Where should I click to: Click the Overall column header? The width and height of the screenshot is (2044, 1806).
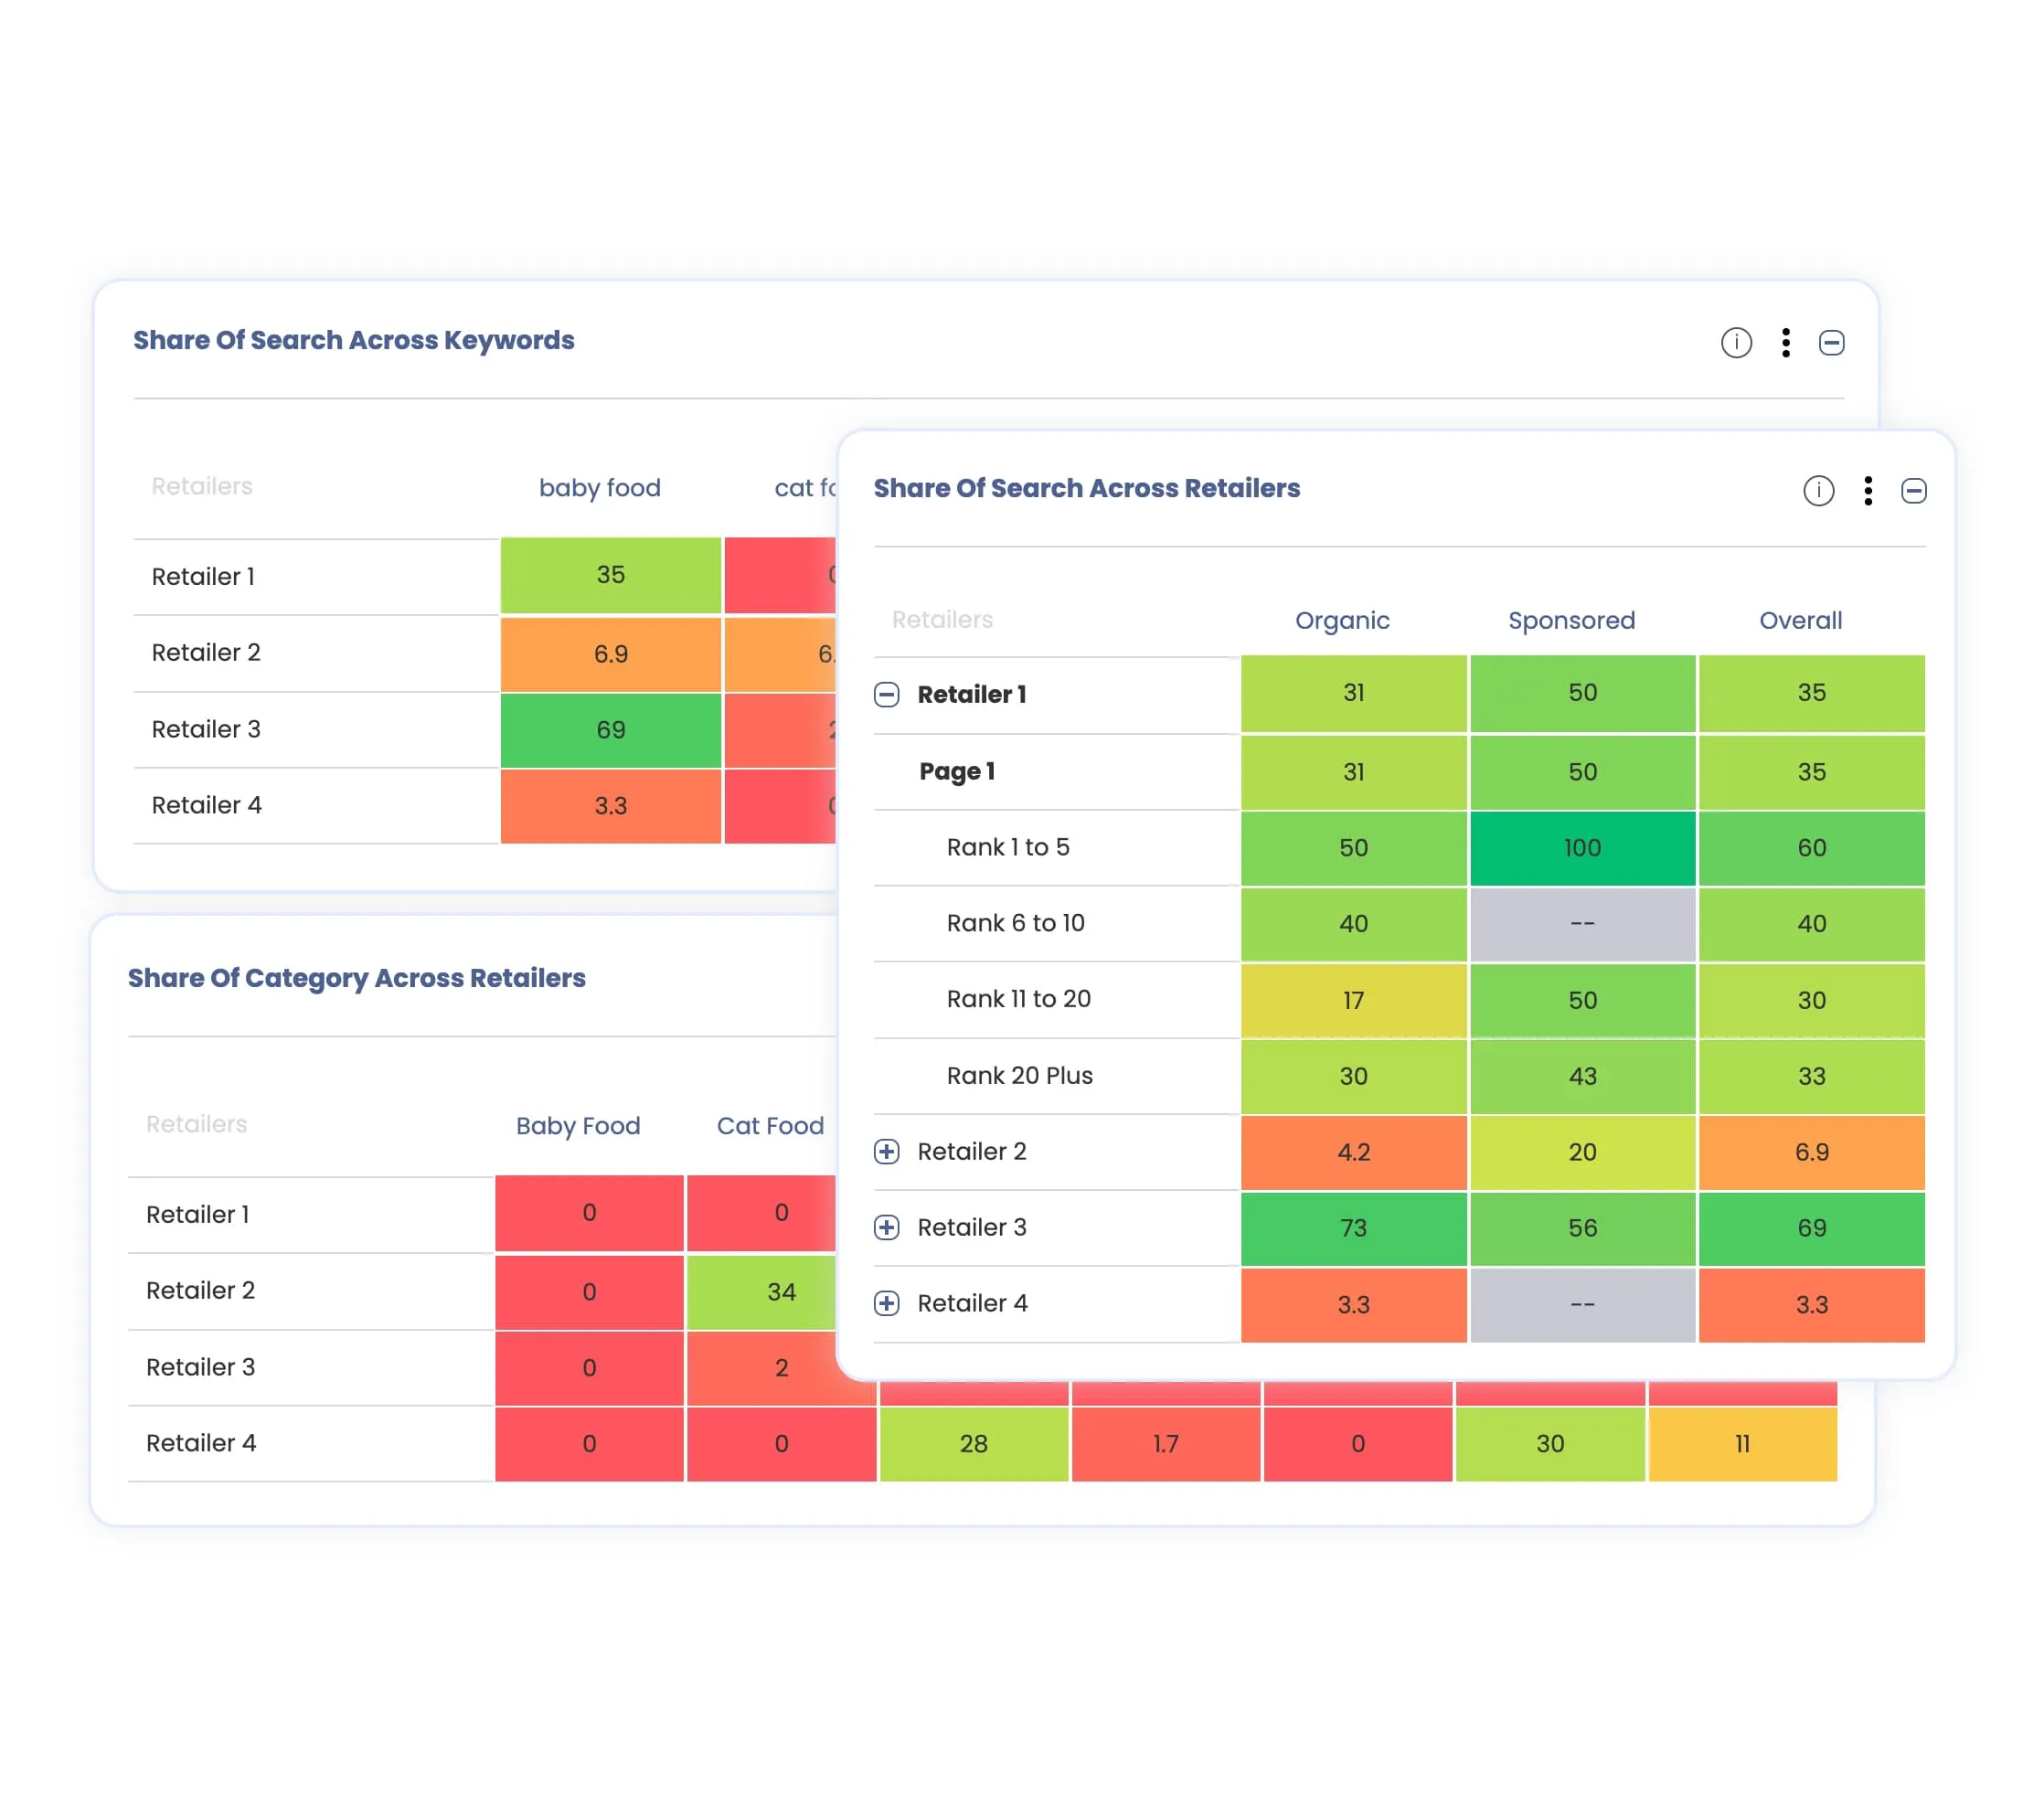1800,620
